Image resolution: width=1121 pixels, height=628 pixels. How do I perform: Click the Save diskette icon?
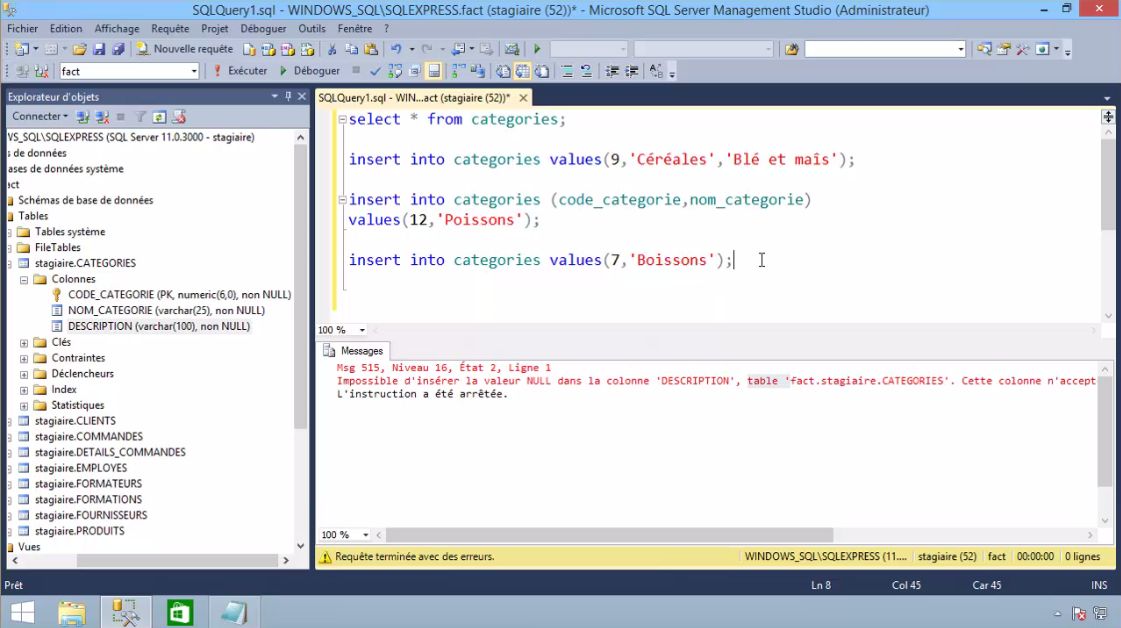99,49
